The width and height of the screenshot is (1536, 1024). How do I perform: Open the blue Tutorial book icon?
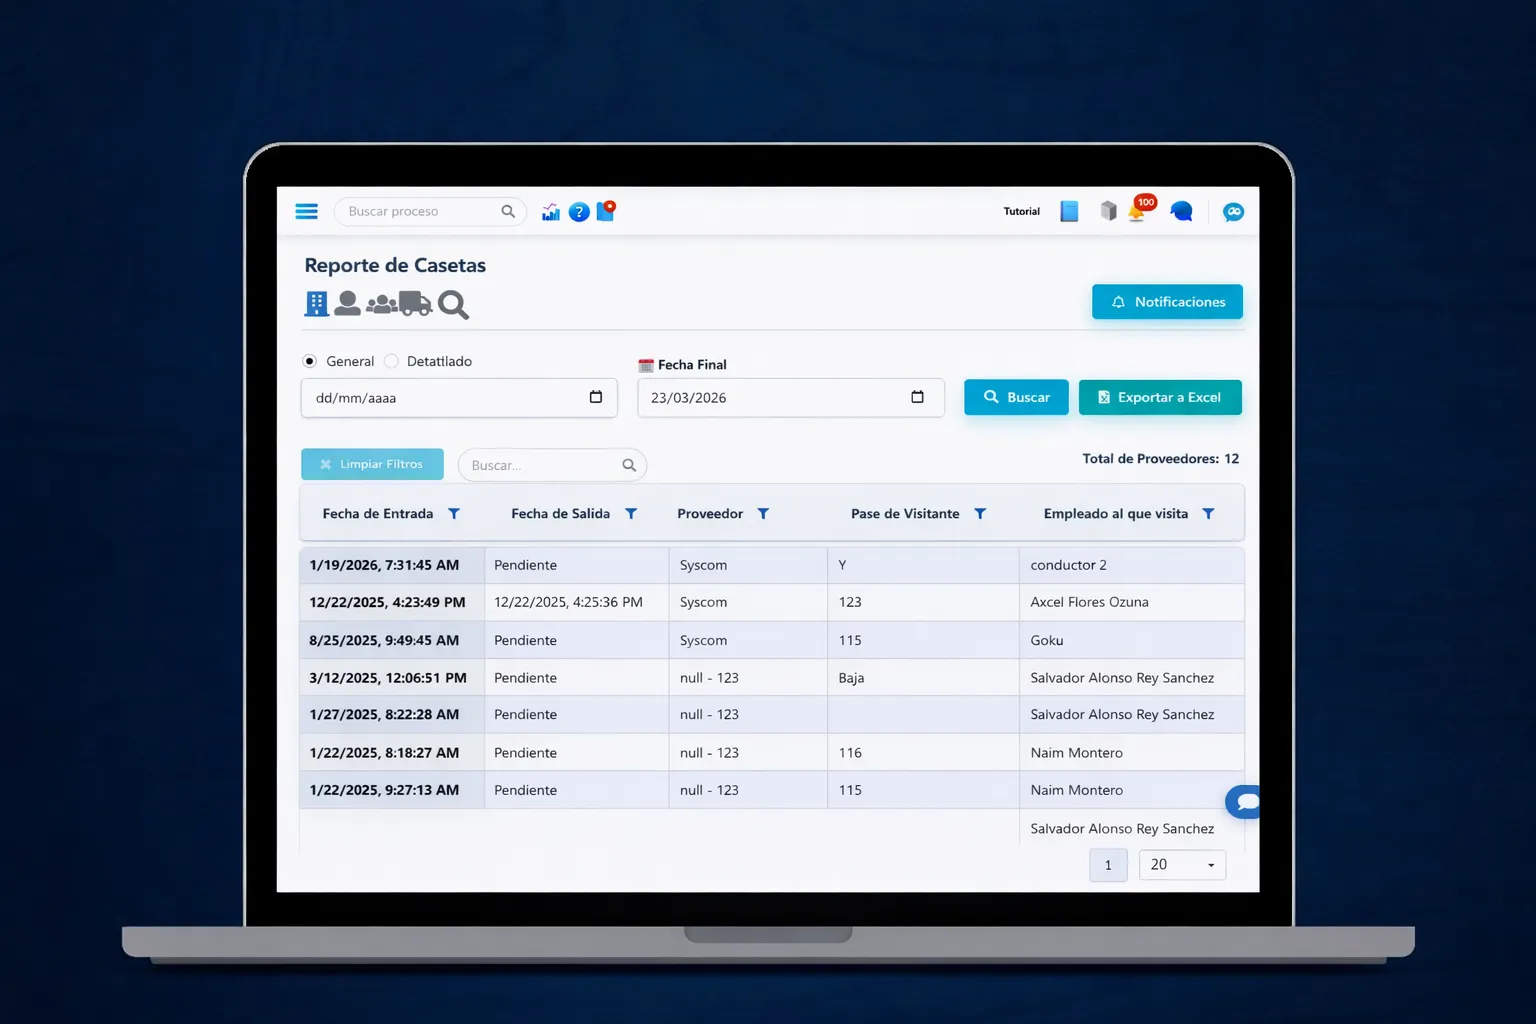pyautogui.click(x=1069, y=211)
